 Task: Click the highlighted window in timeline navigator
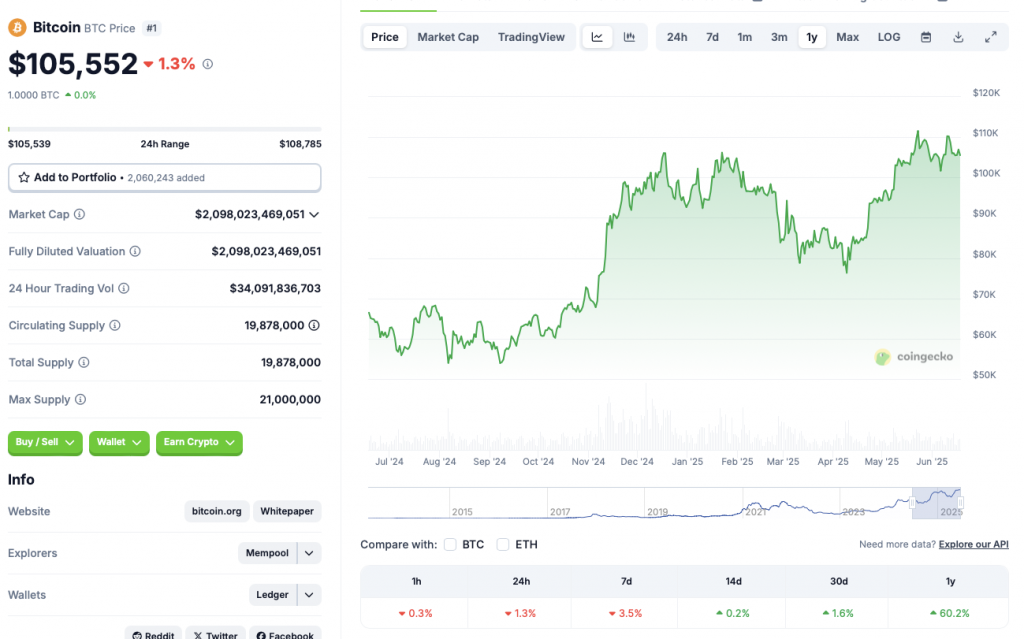tap(936, 503)
